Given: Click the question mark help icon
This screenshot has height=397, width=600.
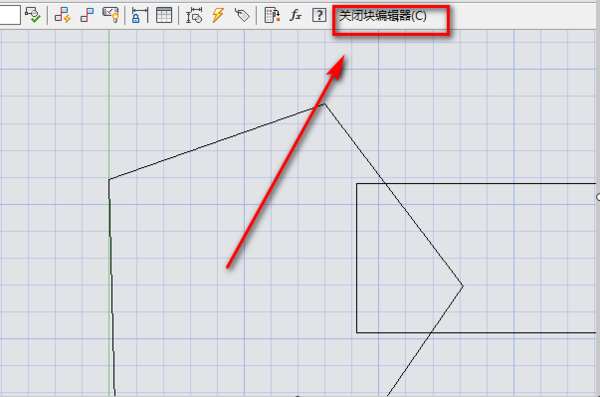Looking at the screenshot, I should [319, 15].
